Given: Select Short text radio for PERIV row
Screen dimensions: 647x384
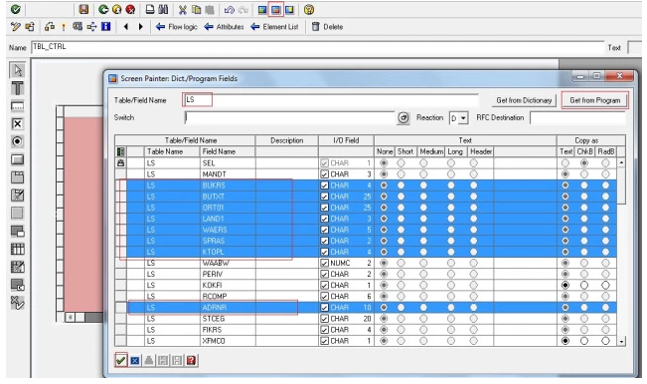Looking at the screenshot, I should coord(401,274).
